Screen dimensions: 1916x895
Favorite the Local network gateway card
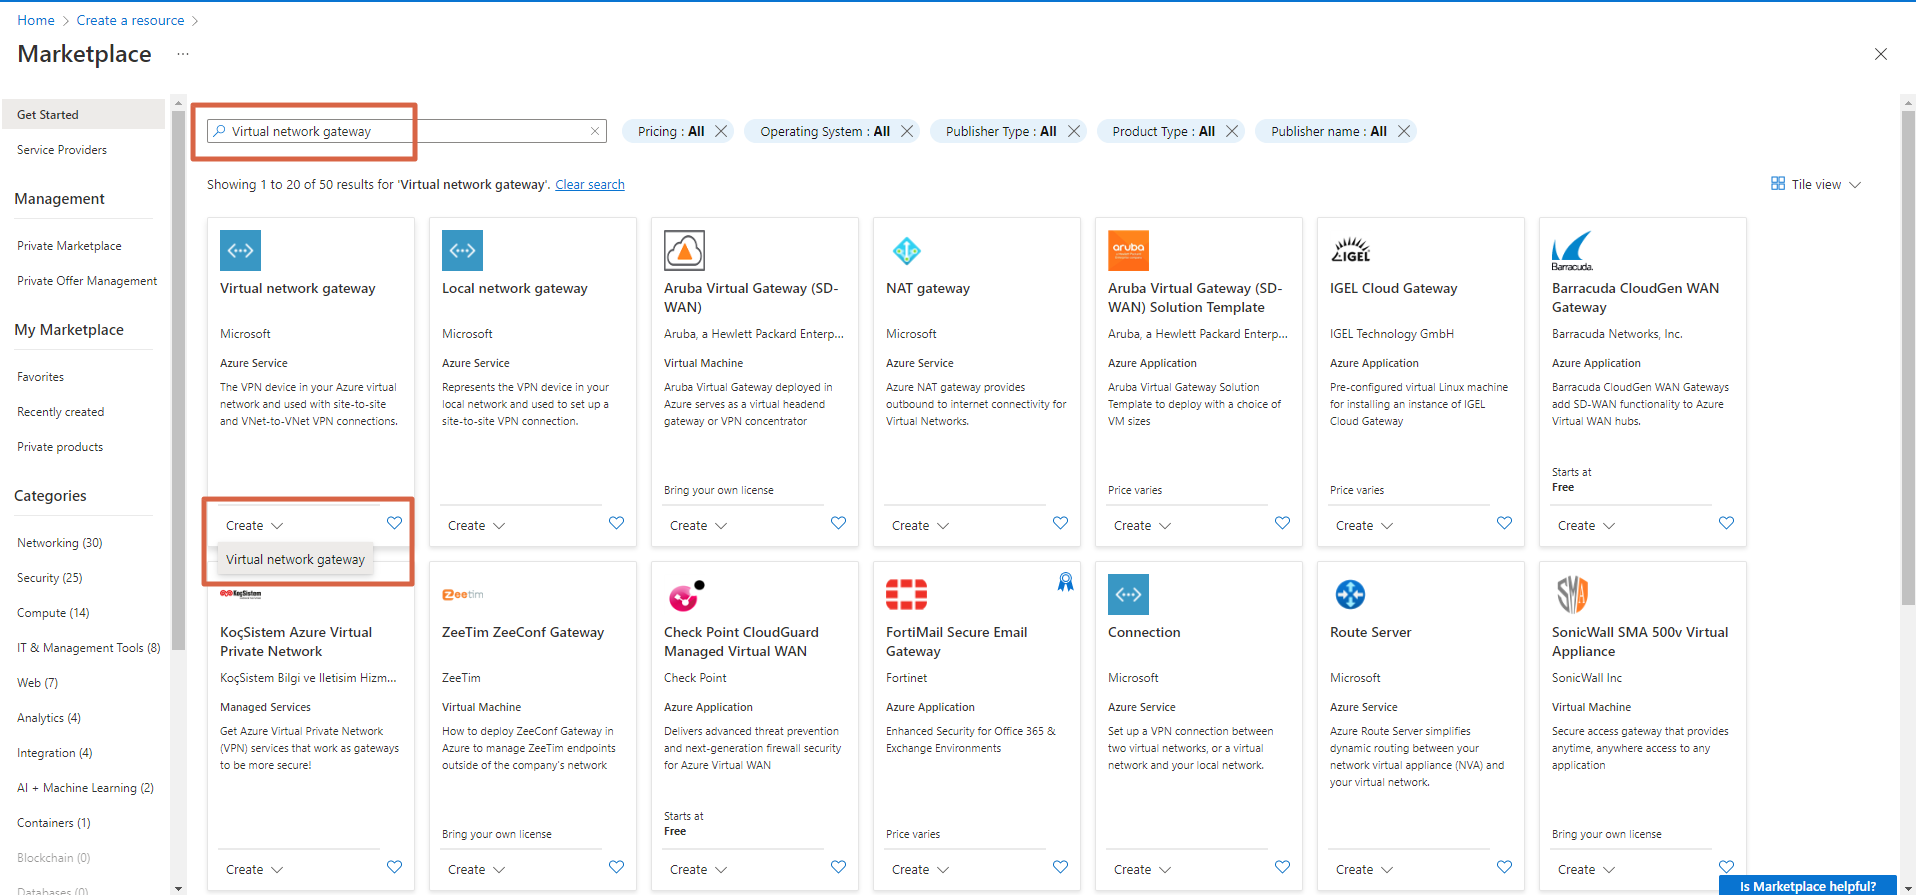pyautogui.click(x=616, y=523)
